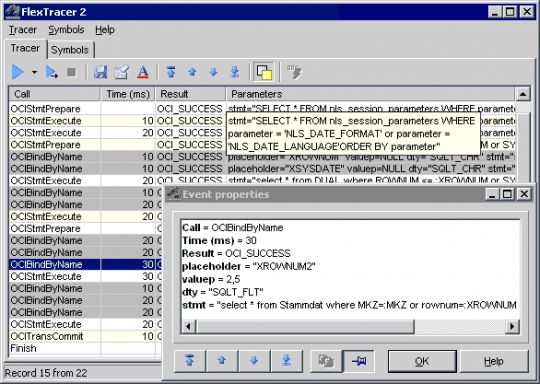This screenshot has height=384, width=540.
Task: Click the Result column header
Action: tap(190, 94)
